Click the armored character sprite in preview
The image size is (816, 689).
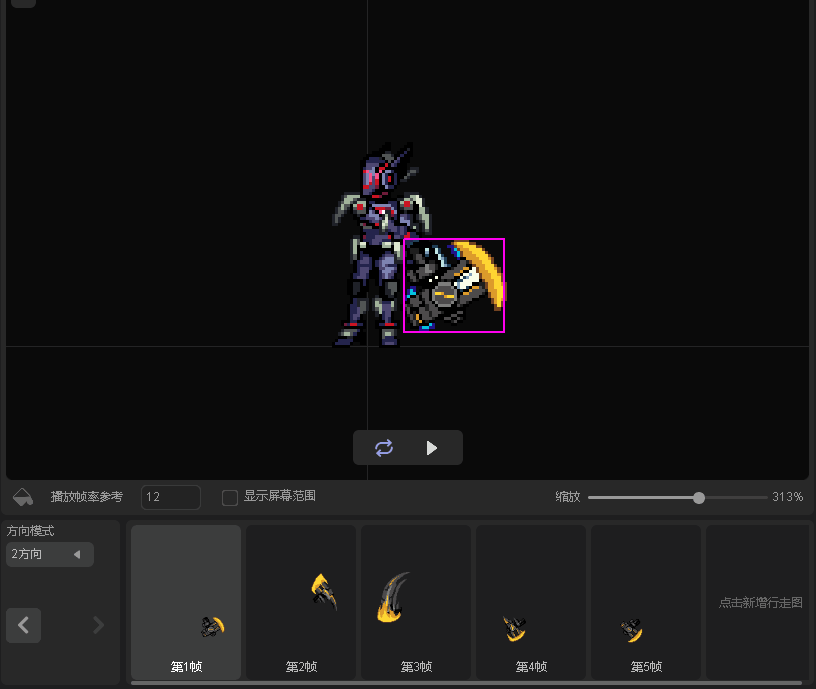pyautogui.click(x=381, y=244)
